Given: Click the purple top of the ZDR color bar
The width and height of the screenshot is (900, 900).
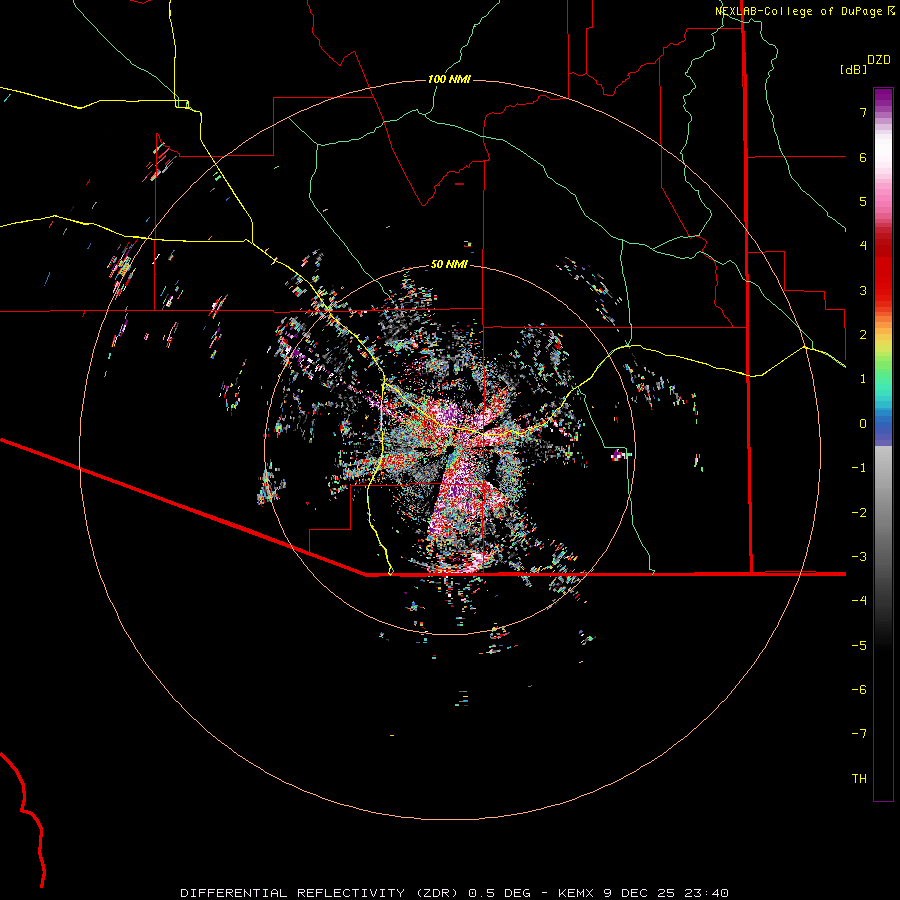Looking at the screenshot, I should [883, 98].
